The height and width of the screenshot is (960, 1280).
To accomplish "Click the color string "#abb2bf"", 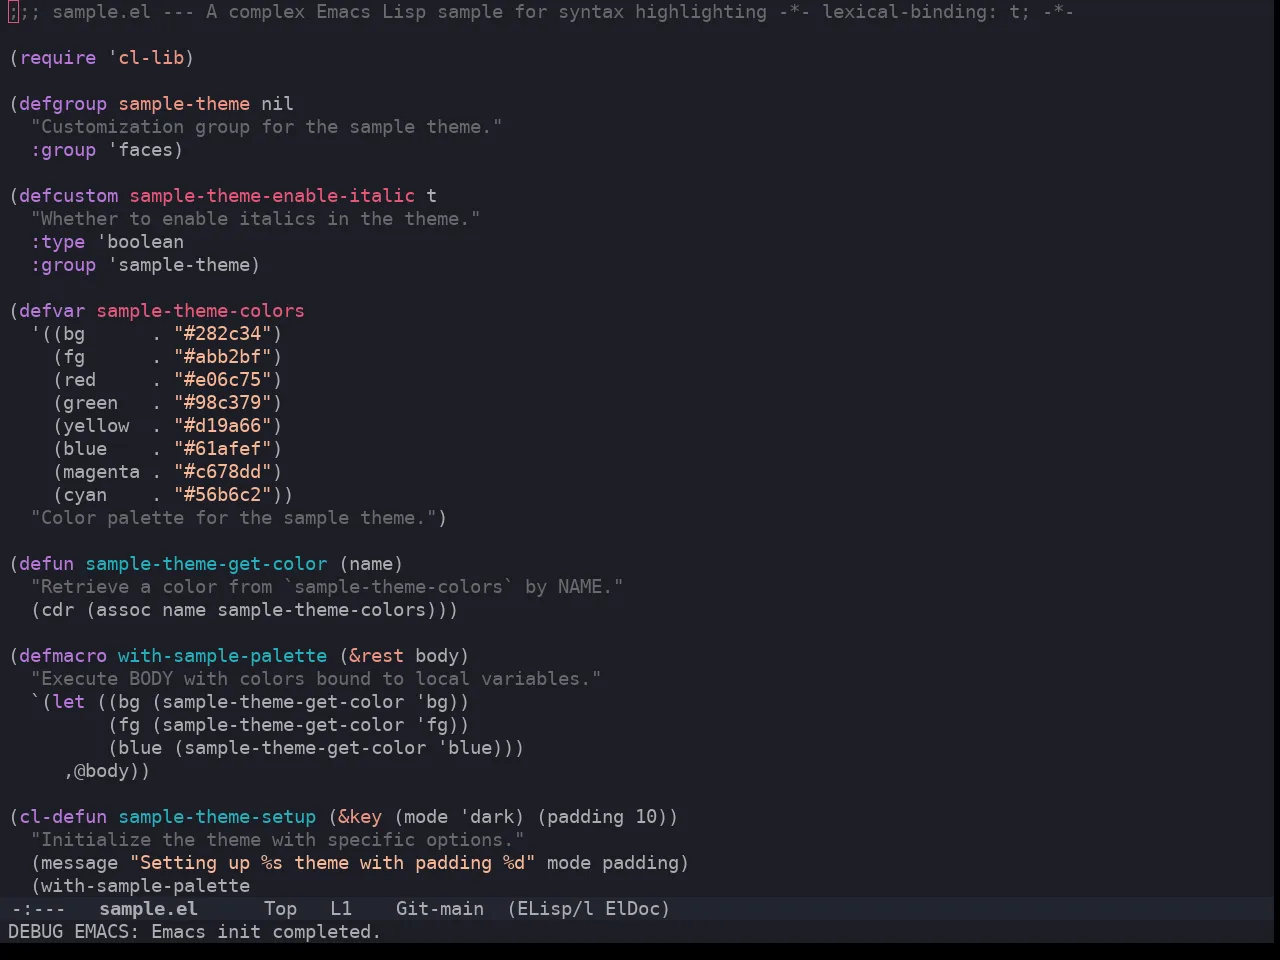I will (223, 357).
